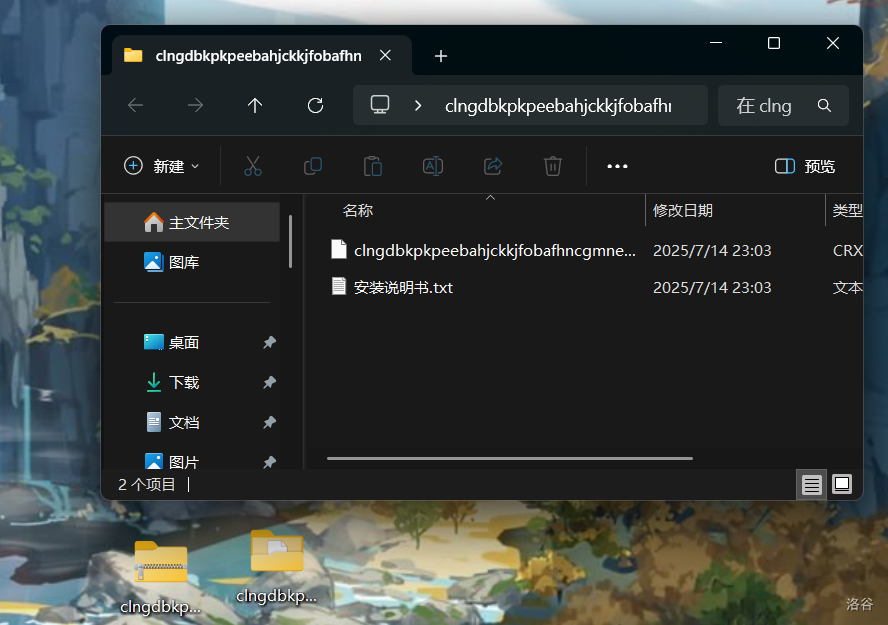Expand the 新建 dropdown menu
The image size is (888, 625).
point(162,166)
